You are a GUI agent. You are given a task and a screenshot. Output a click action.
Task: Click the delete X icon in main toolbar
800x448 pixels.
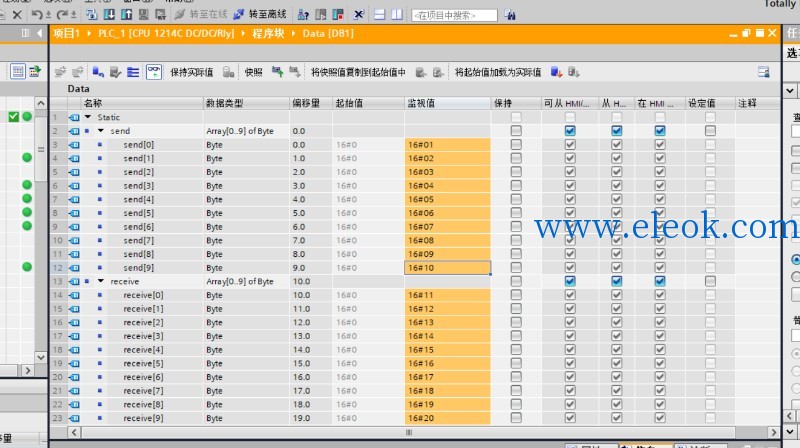point(17,15)
